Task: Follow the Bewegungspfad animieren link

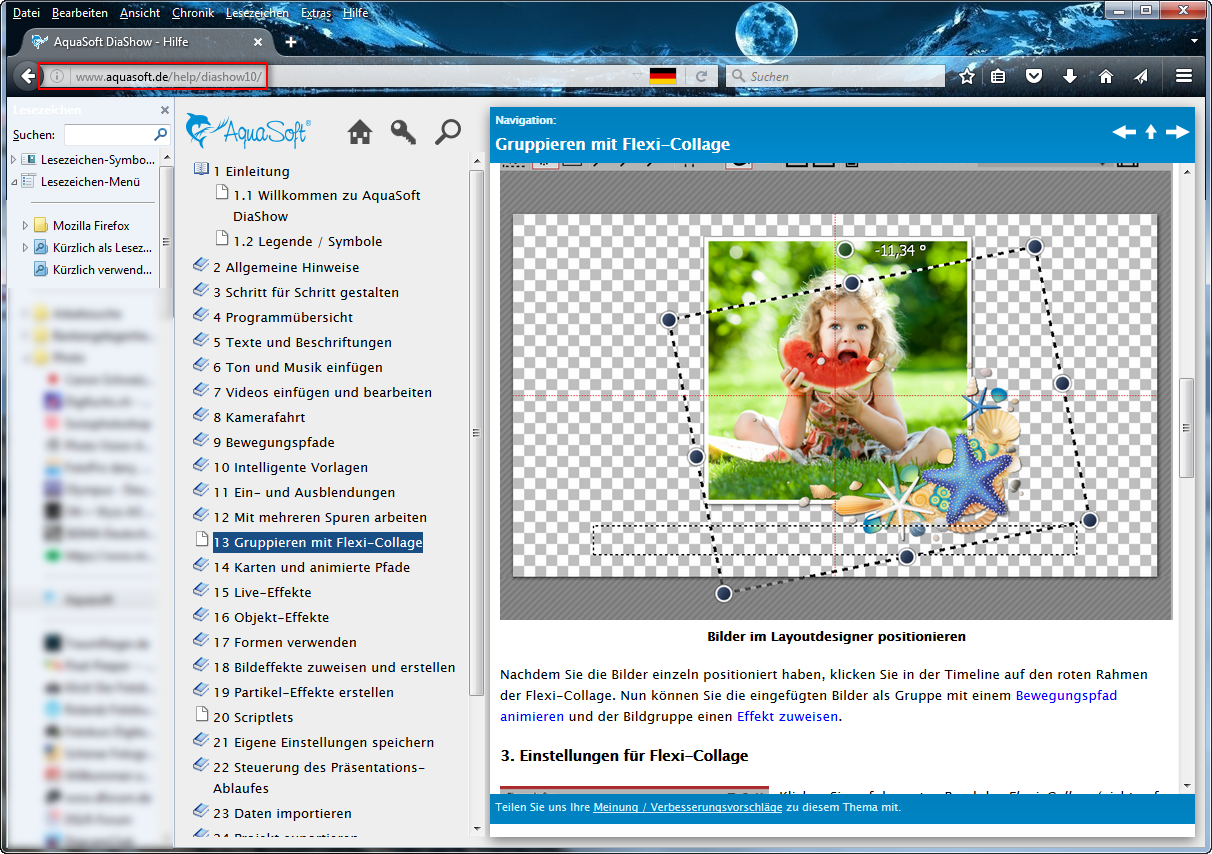Action: tap(1066, 694)
